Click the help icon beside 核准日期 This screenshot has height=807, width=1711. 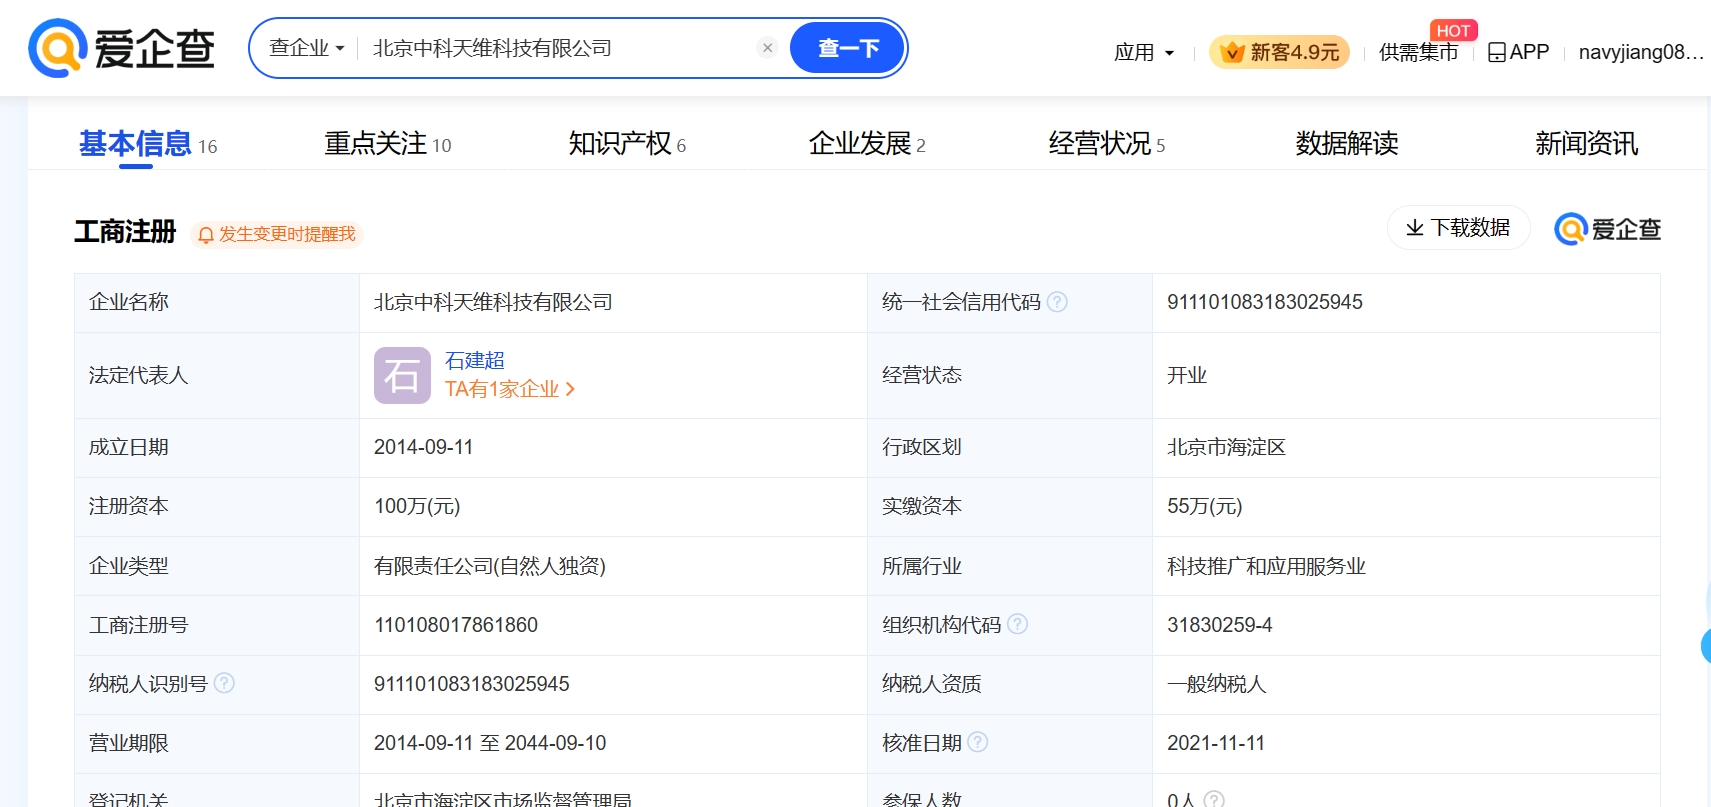978,742
